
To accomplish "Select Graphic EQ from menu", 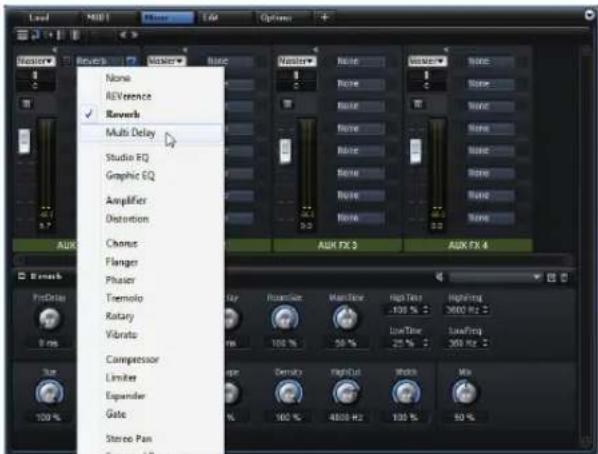I will [x=130, y=175].
